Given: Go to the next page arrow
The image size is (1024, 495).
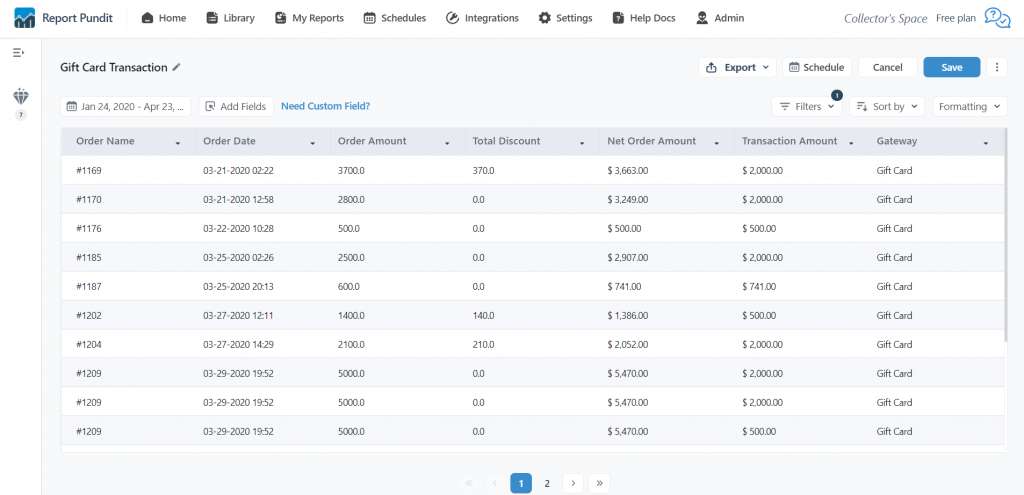Looking at the screenshot, I should [573, 483].
